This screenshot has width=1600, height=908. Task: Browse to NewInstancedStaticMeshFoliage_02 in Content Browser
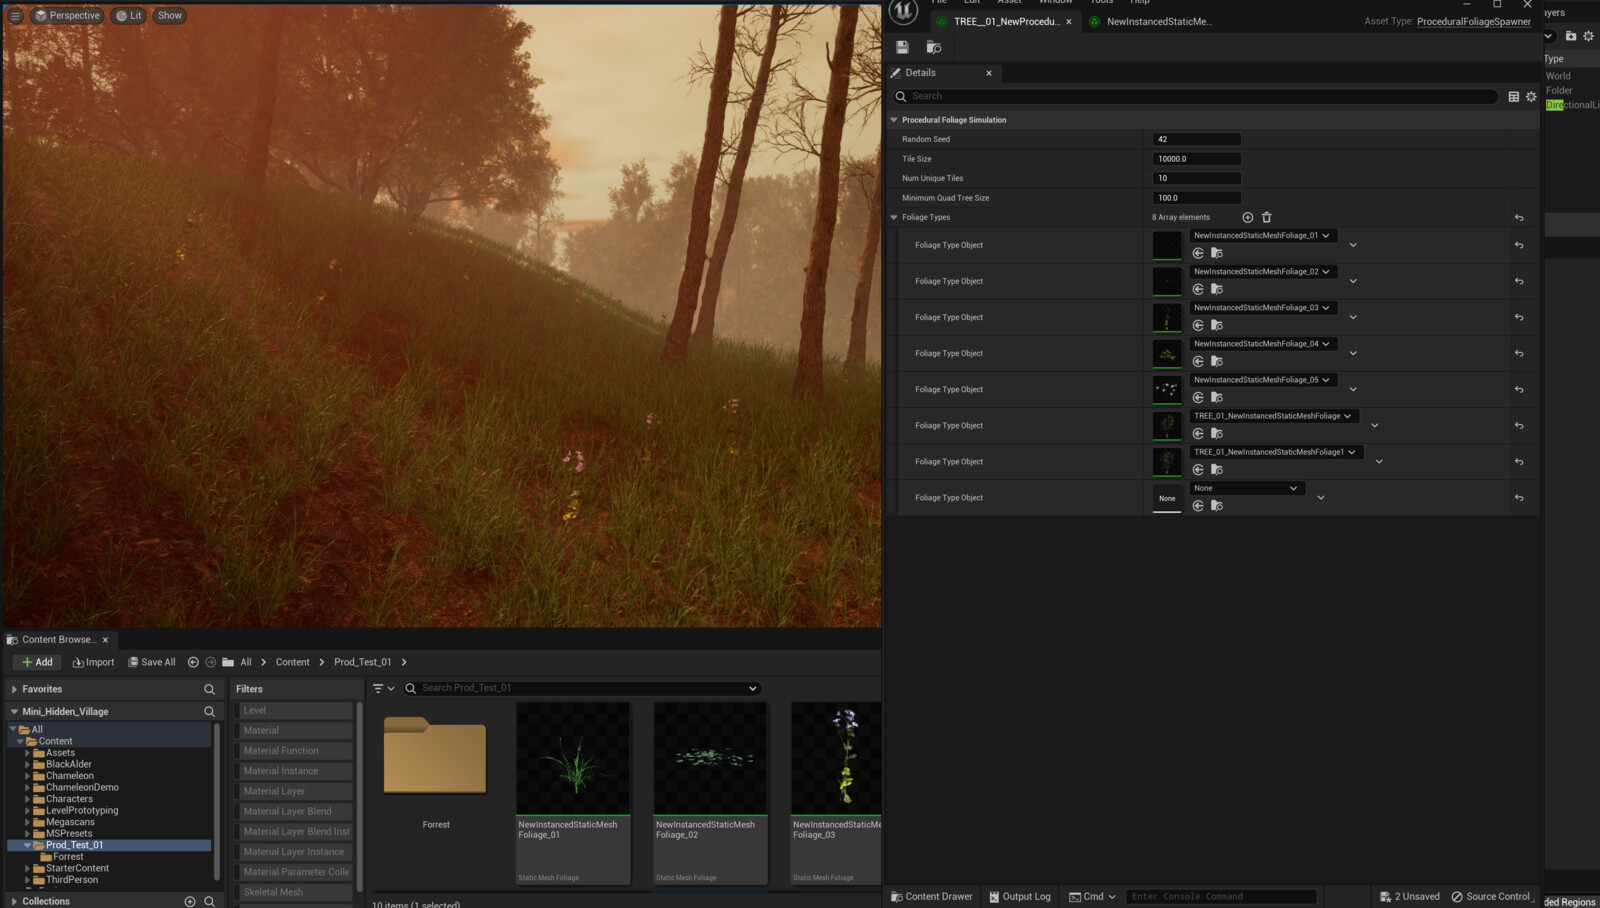click(1217, 289)
